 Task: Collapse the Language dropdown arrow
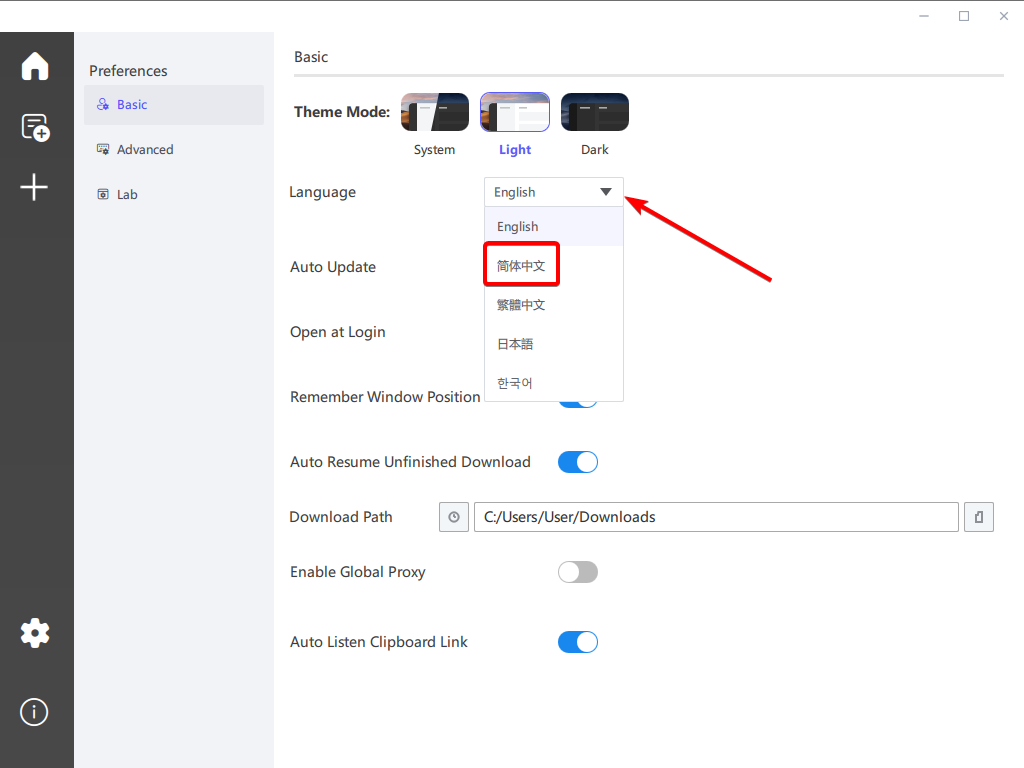pyautogui.click(x=606, y=192)
